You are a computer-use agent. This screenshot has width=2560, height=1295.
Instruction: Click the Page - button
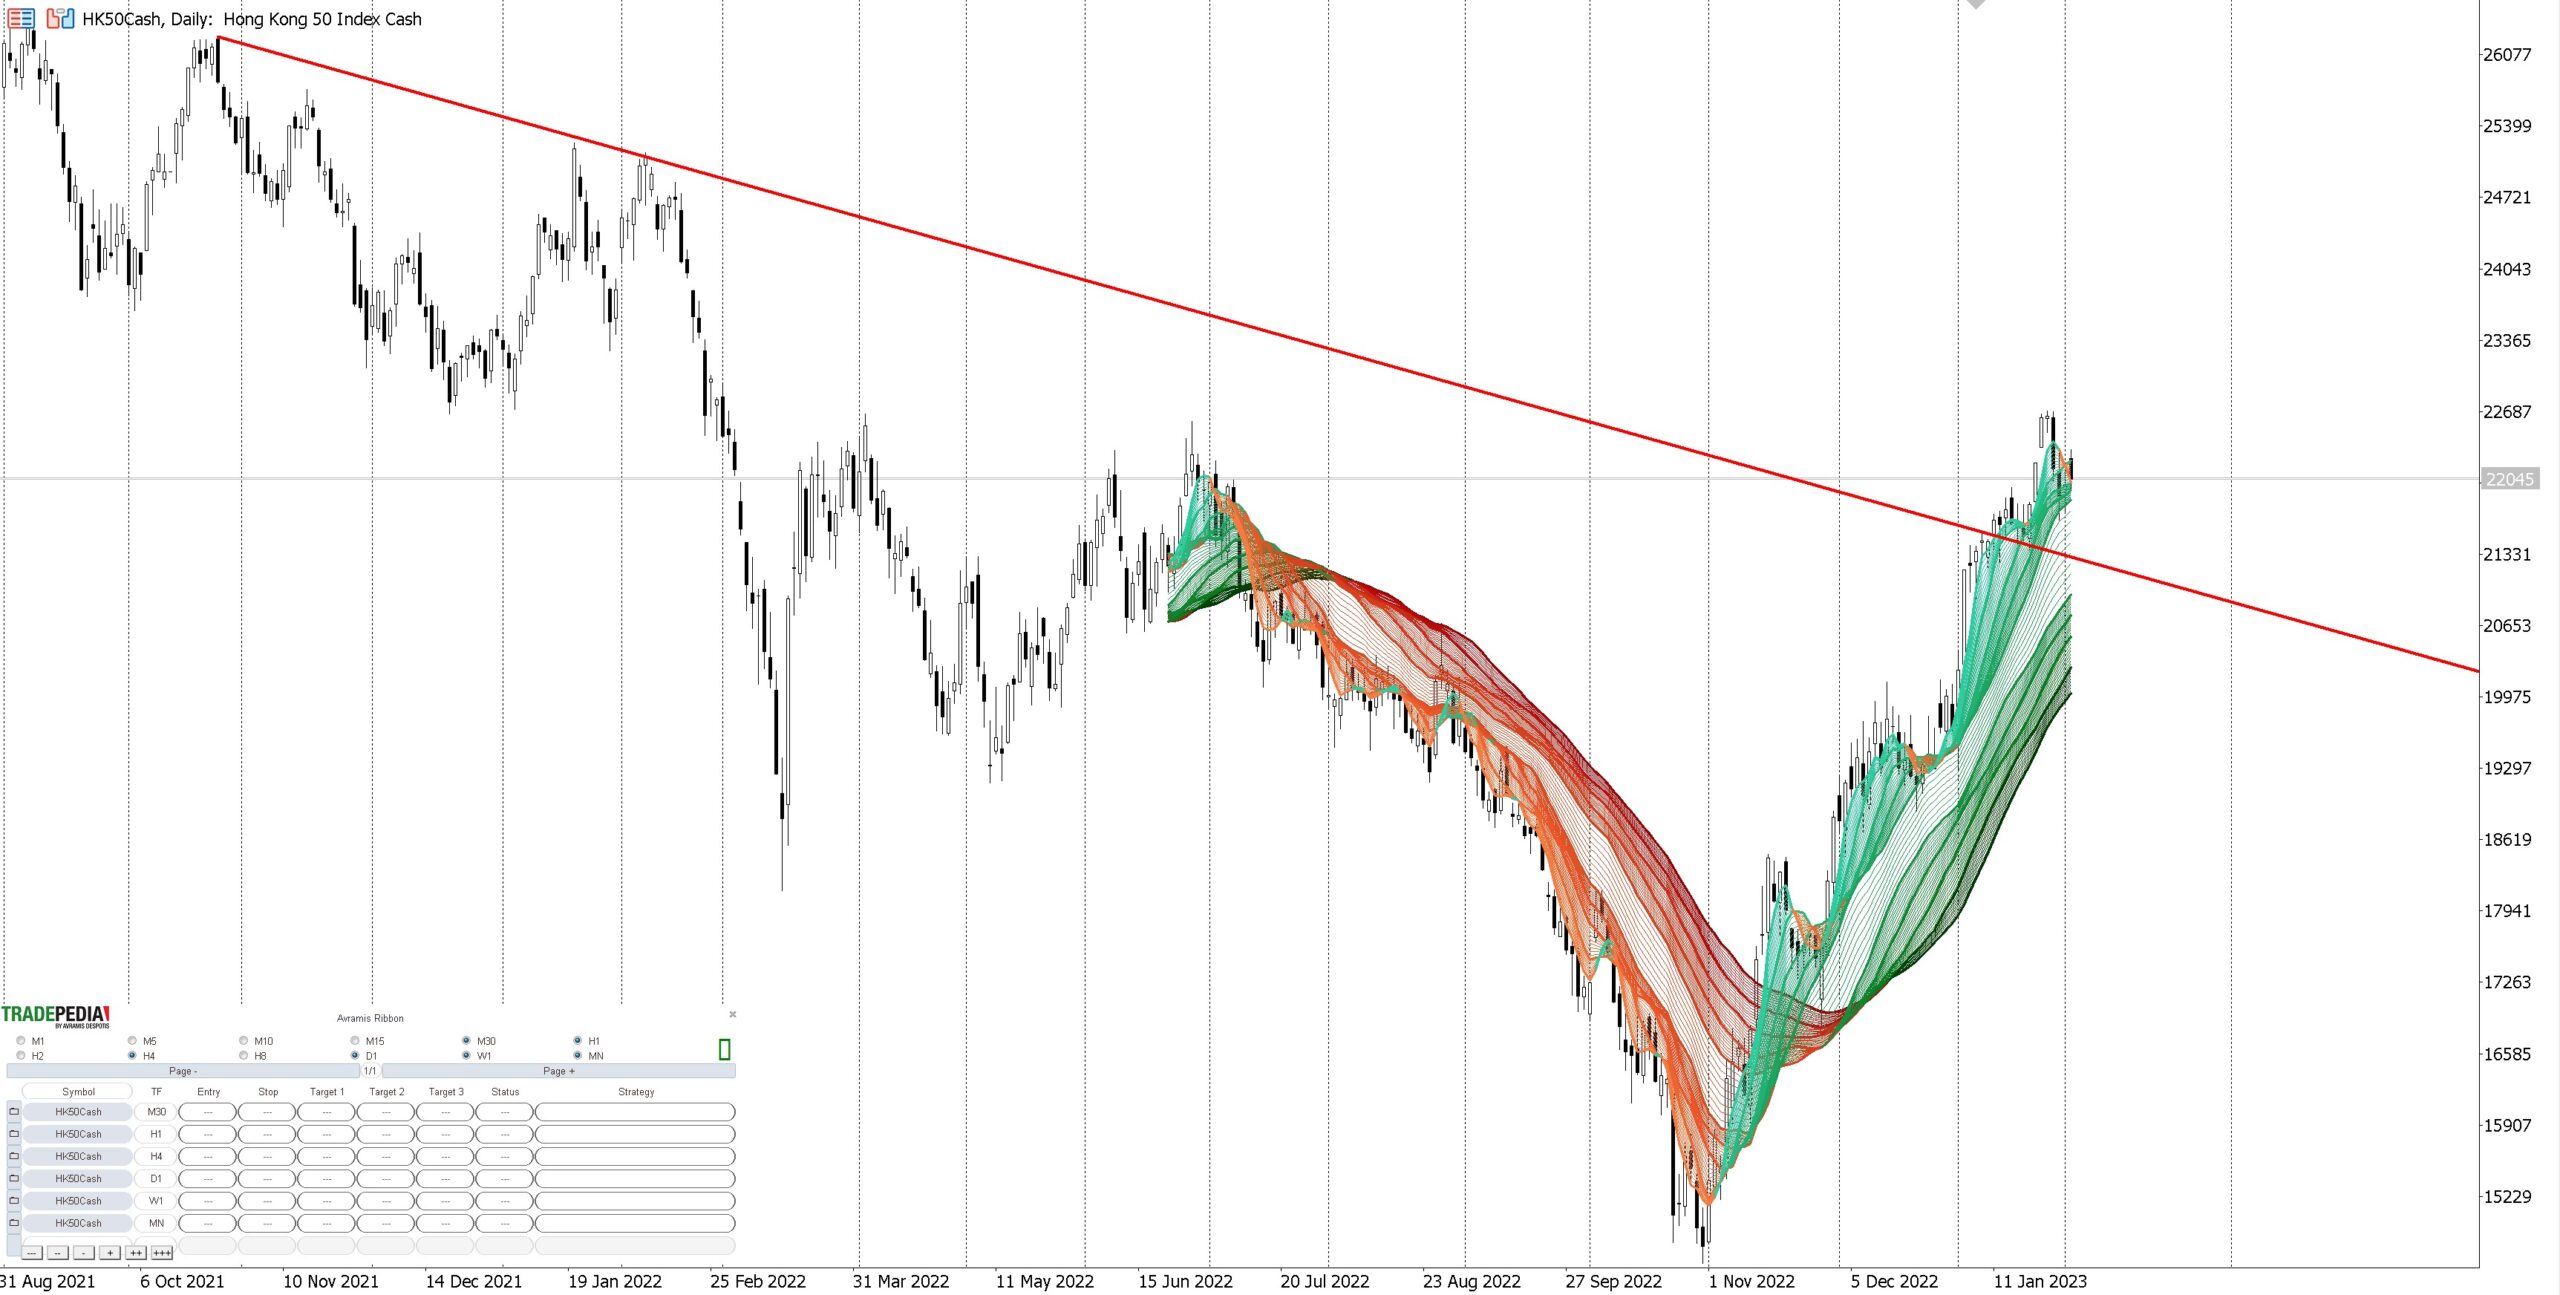pyautogui.click(x=182, y=1071)
